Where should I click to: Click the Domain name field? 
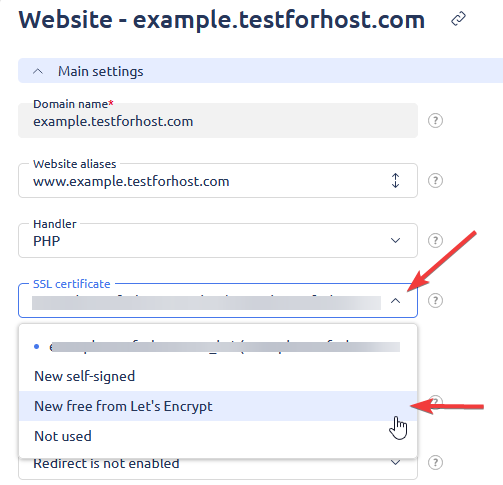218,120
